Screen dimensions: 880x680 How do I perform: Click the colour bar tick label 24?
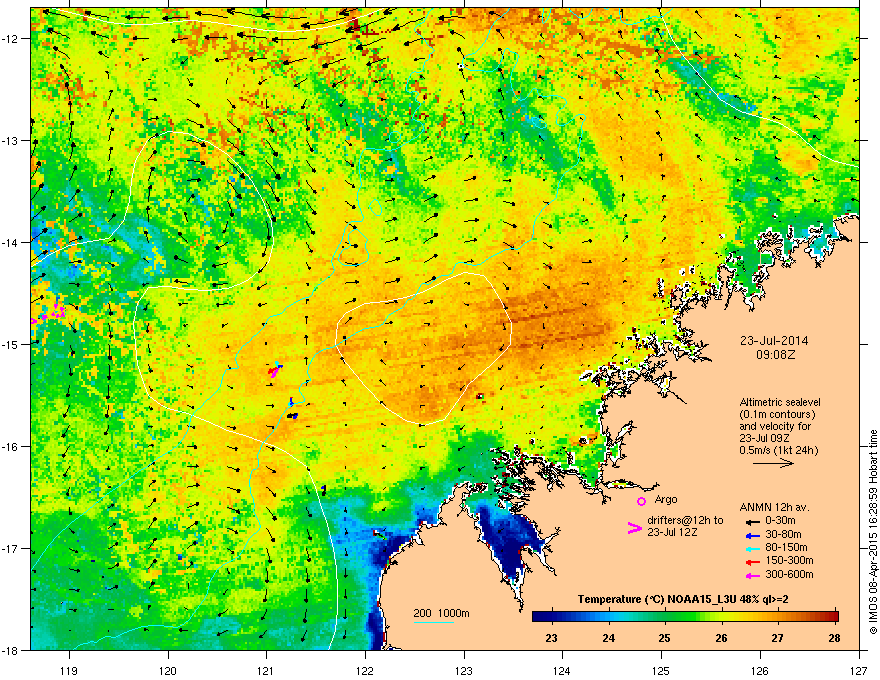coord(608,638)
